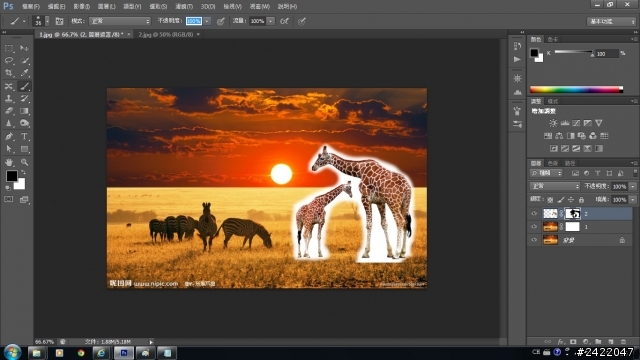This screenshot has height=360, width=640.
Task: Select the layer 1 mask thumbnail
Action: 572,227
